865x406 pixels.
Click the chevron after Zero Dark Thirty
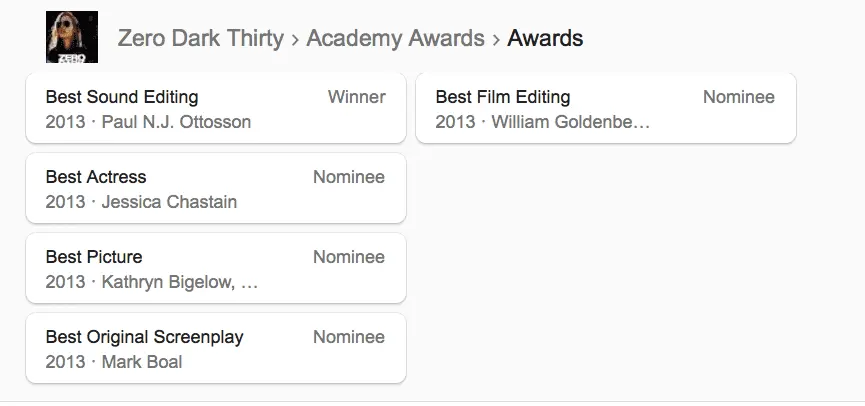(295, 40)
